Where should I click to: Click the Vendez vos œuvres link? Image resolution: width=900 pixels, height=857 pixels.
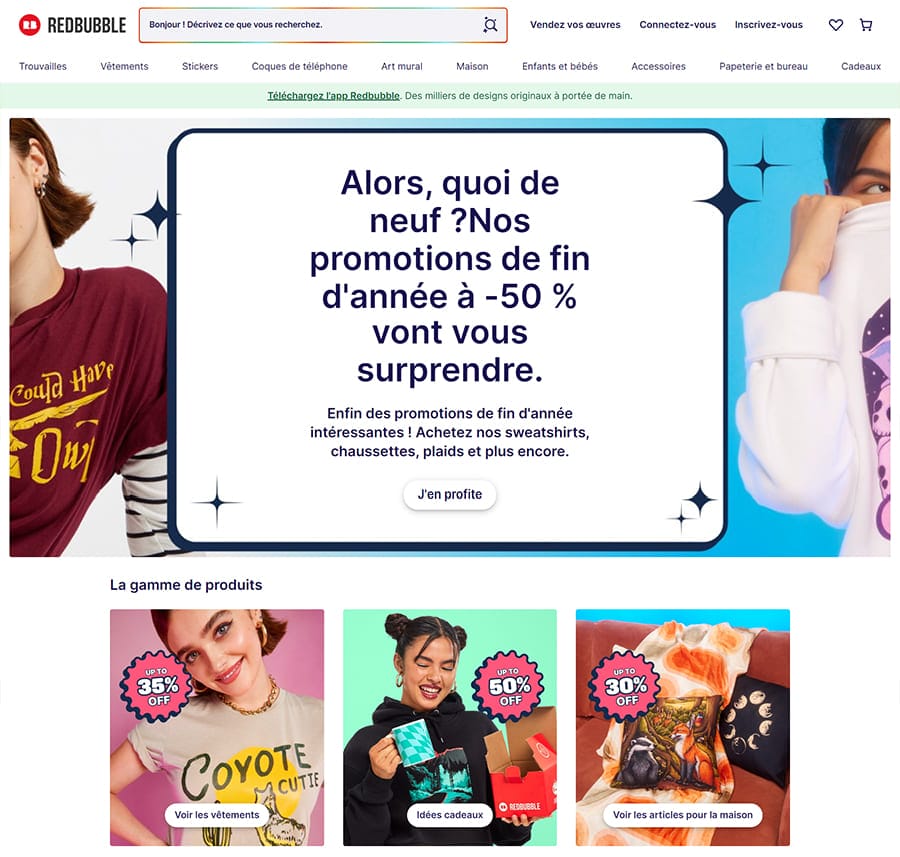pyautogui.click(x=575, y=25)
